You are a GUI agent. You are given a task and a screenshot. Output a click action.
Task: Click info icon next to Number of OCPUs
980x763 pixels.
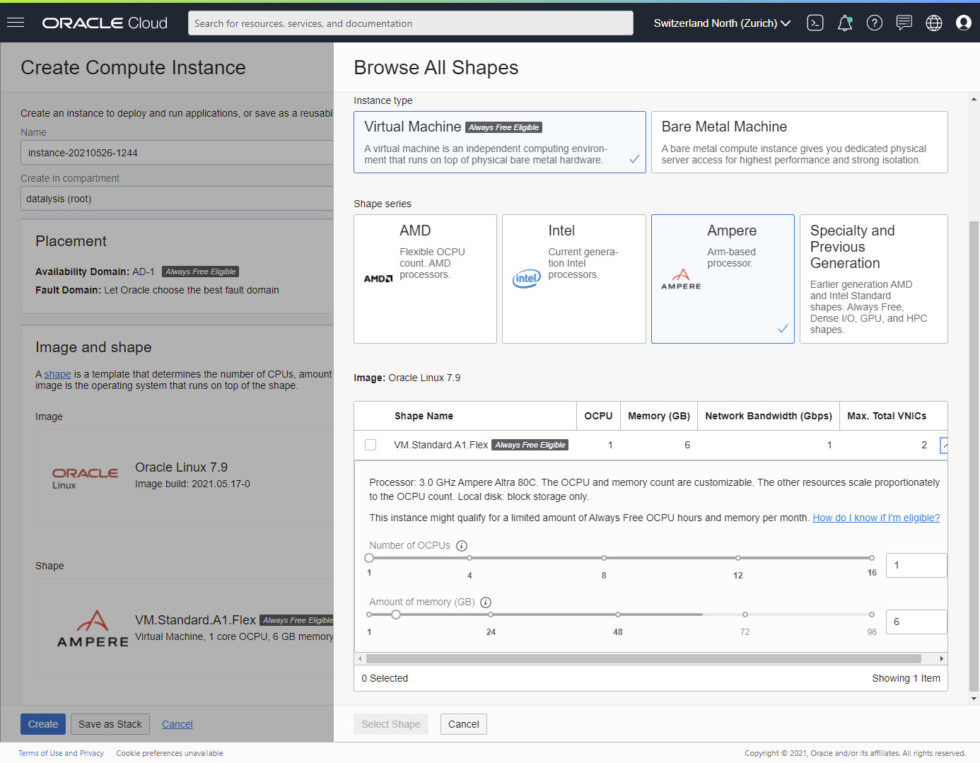tap(461, 546)
